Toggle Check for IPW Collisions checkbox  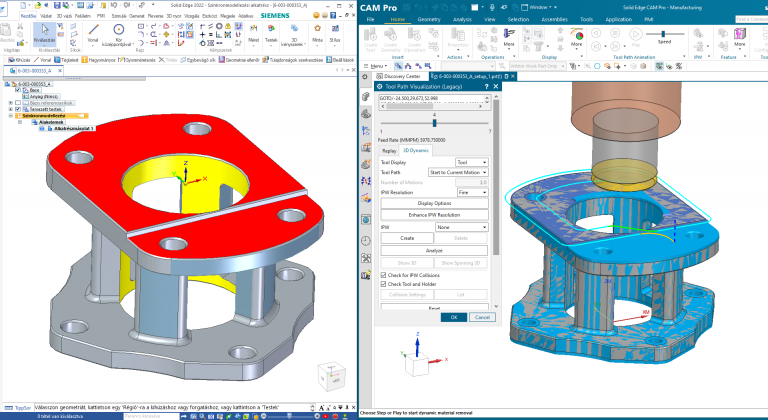click(384, 275)
